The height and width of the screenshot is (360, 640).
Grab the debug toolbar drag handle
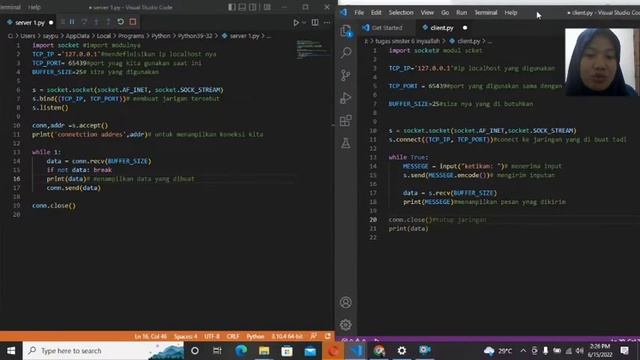(62, 22)
